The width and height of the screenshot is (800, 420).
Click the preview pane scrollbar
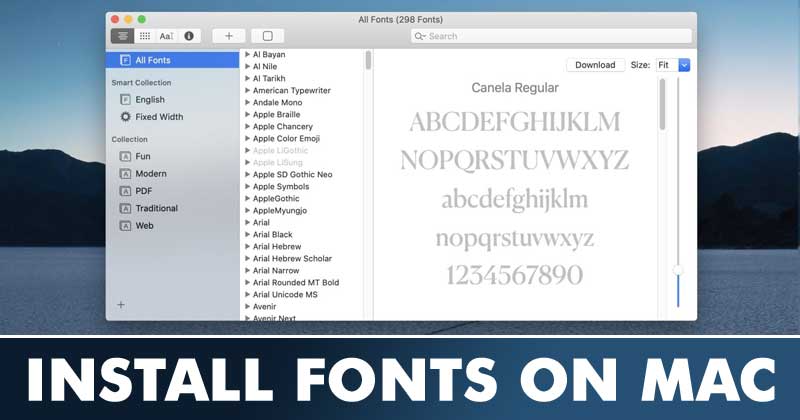pyautogui.click(x=662, y=105)
